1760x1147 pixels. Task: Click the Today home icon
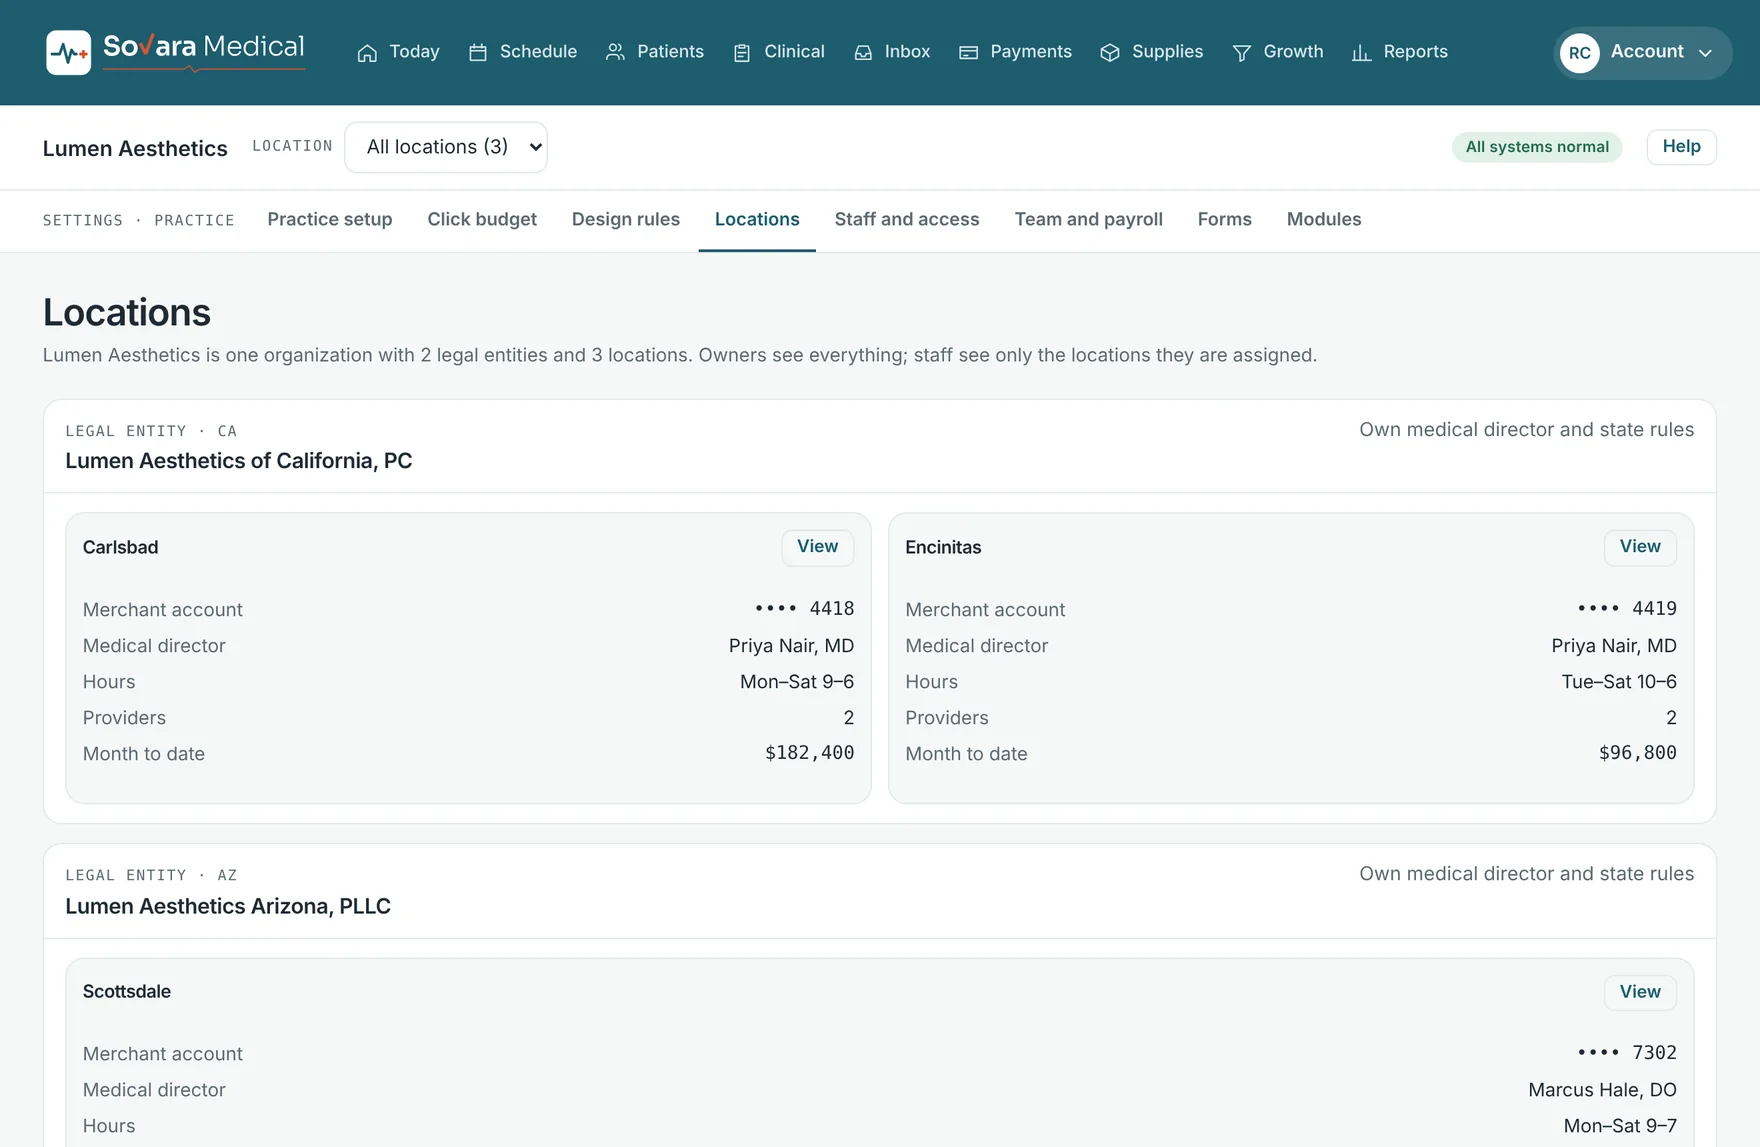[x=367, y=53]
